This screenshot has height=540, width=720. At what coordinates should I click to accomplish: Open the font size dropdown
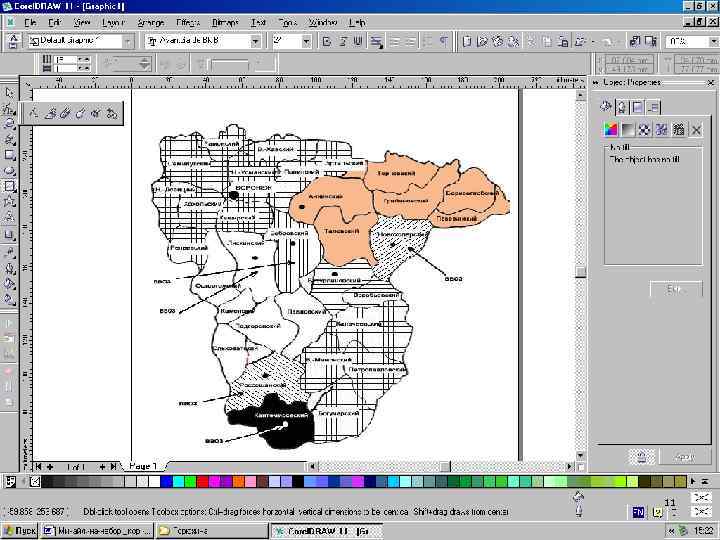[306, 41]
